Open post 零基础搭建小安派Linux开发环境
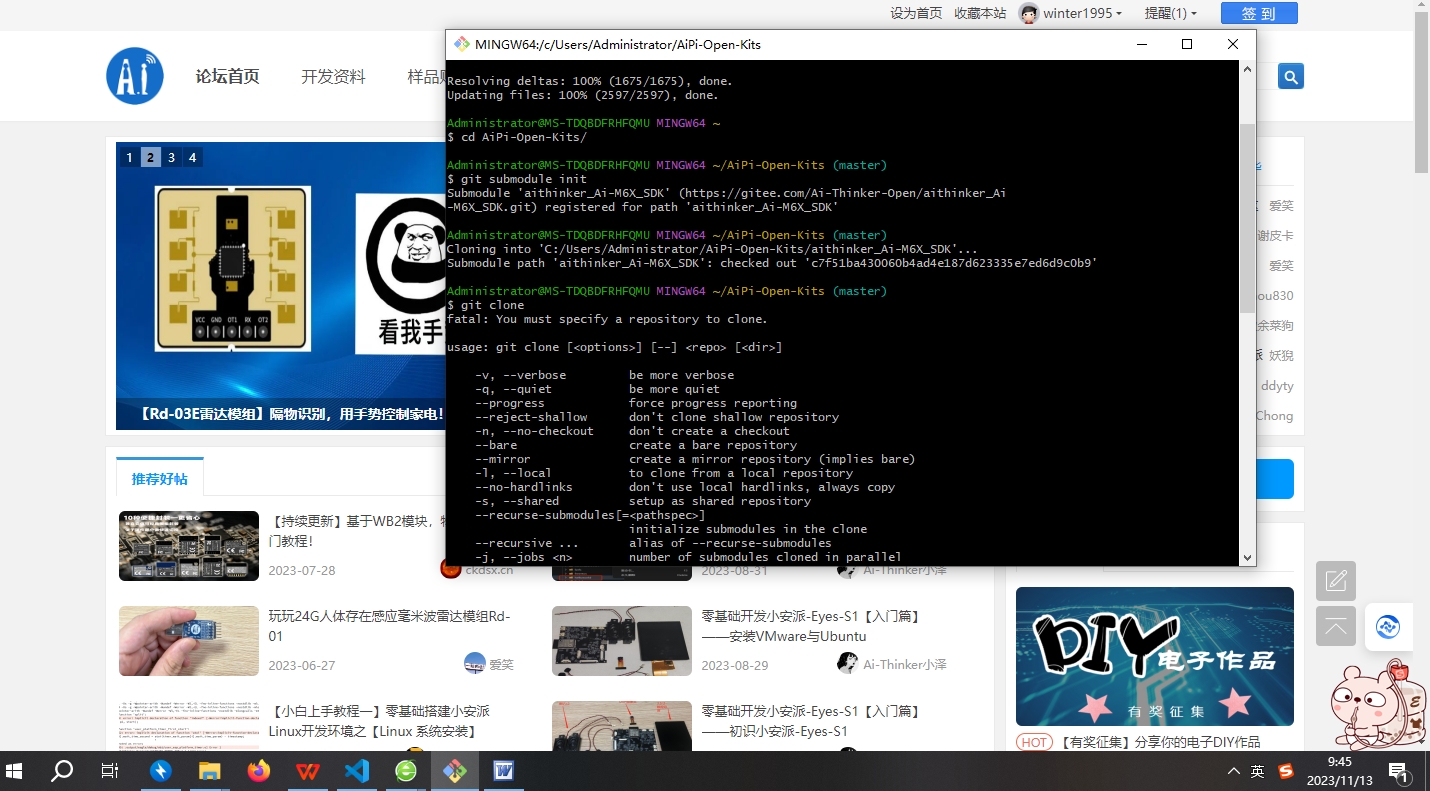Viewport: 1430px width, 791px height. coord(379,721)
